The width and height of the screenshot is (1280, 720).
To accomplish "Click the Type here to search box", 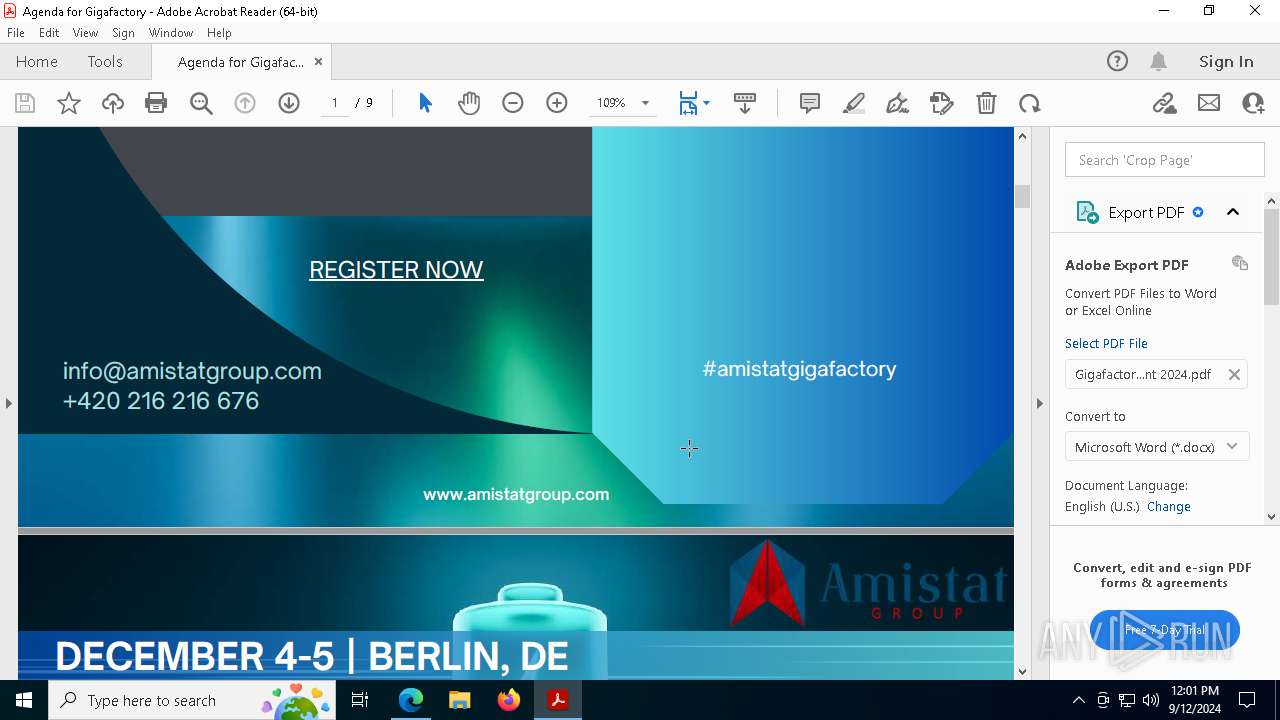I will (x=193, y=700).
